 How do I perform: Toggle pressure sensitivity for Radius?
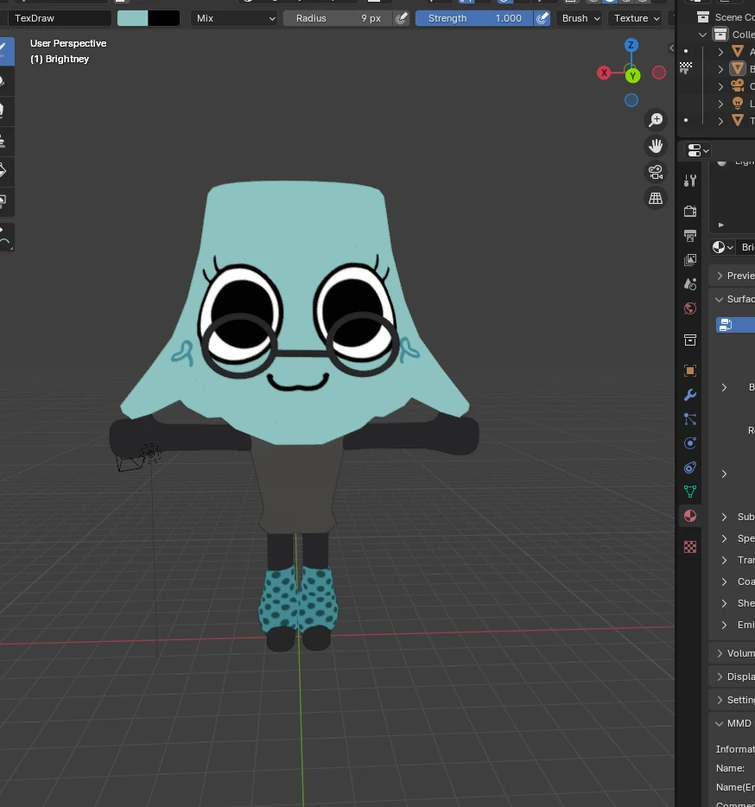401,18
